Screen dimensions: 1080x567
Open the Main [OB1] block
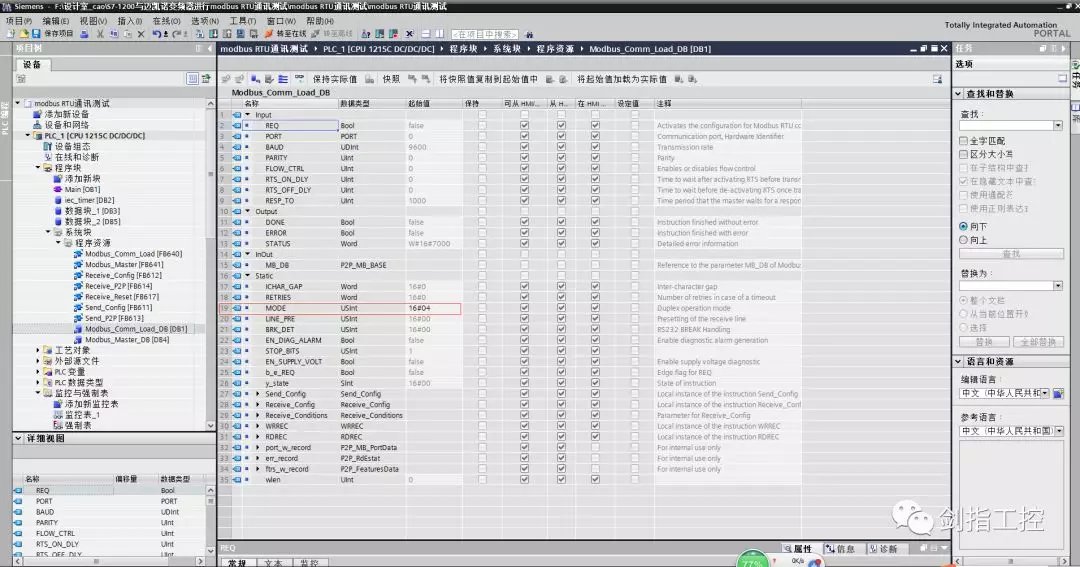pos(83,189)
